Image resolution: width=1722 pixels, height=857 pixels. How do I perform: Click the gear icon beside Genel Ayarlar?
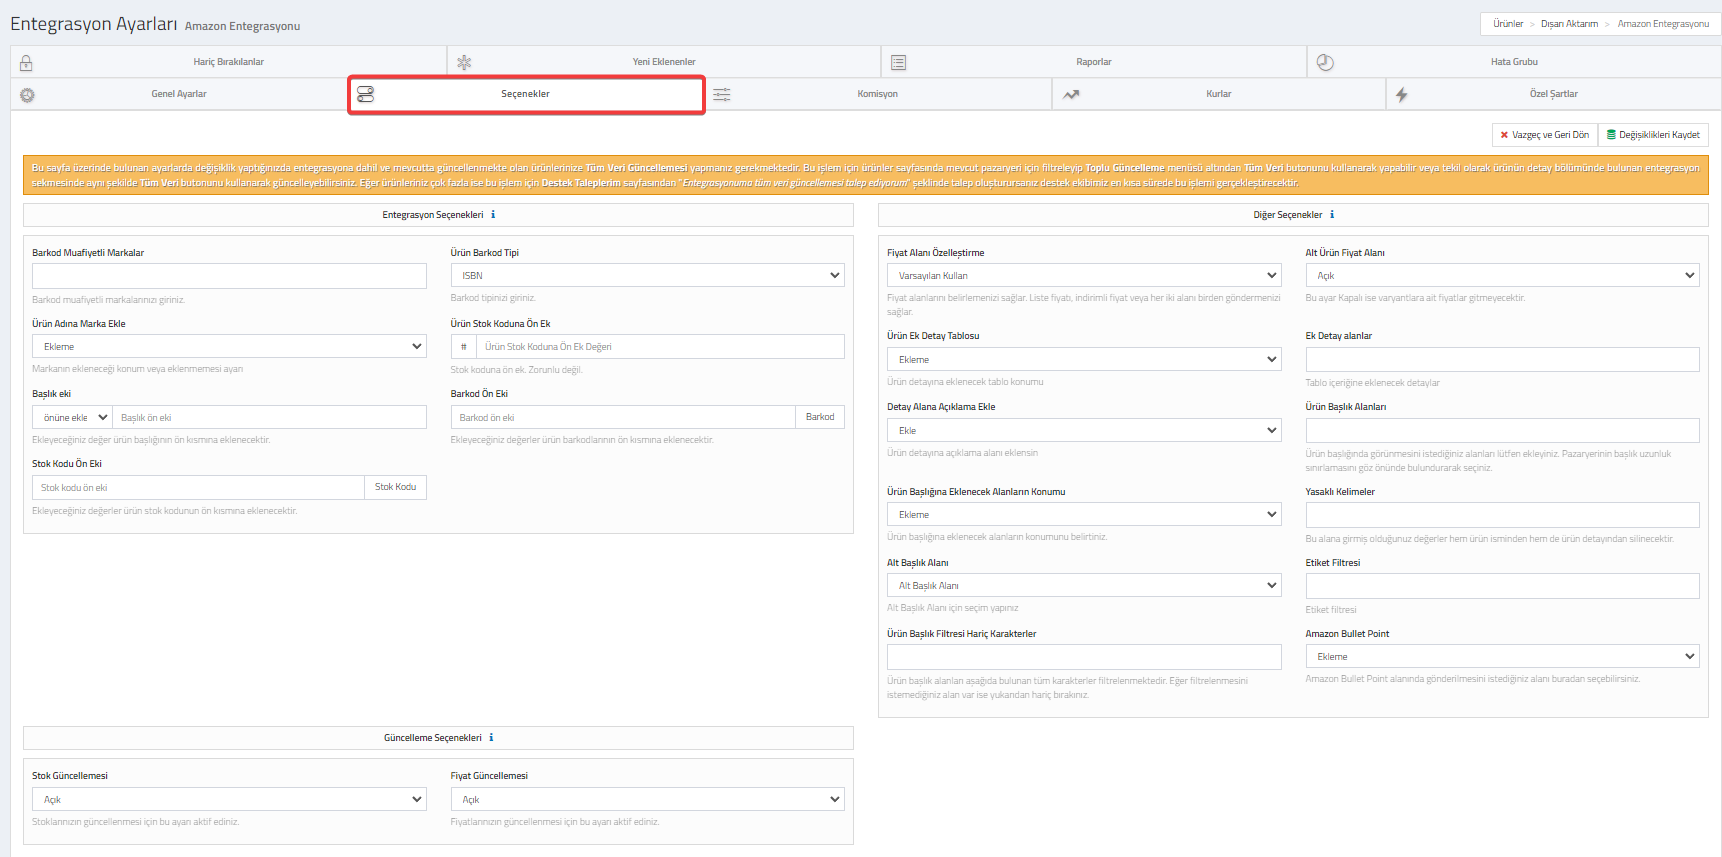click(27, 95)
